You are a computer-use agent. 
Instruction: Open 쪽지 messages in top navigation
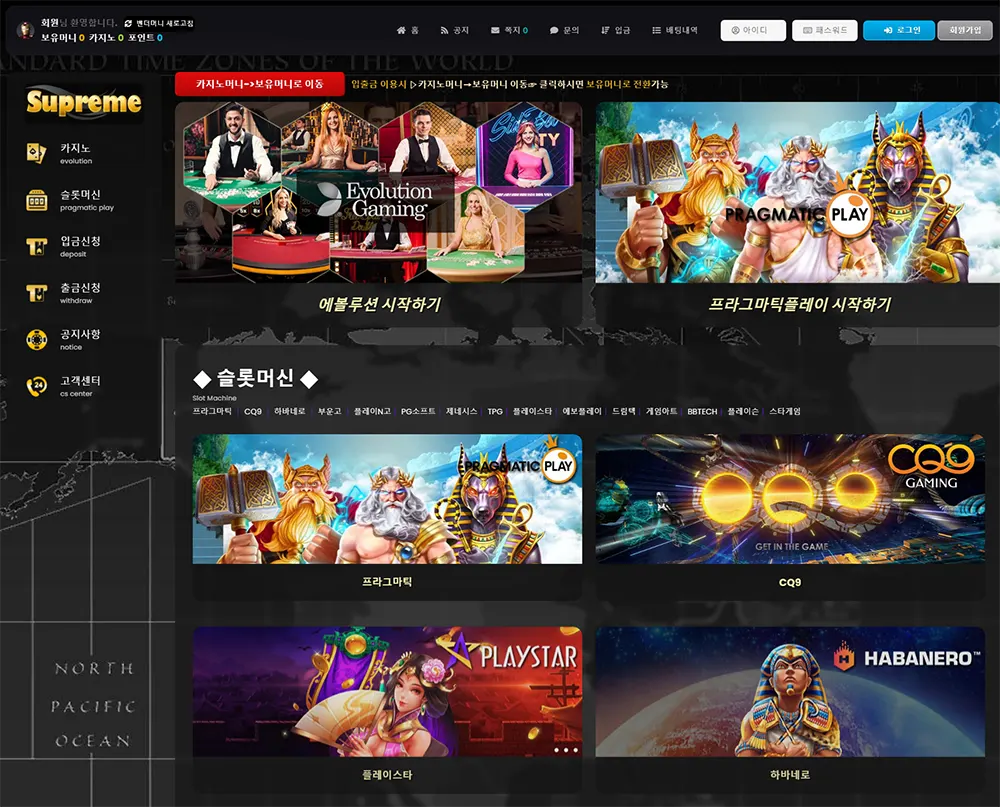(509, 30)
